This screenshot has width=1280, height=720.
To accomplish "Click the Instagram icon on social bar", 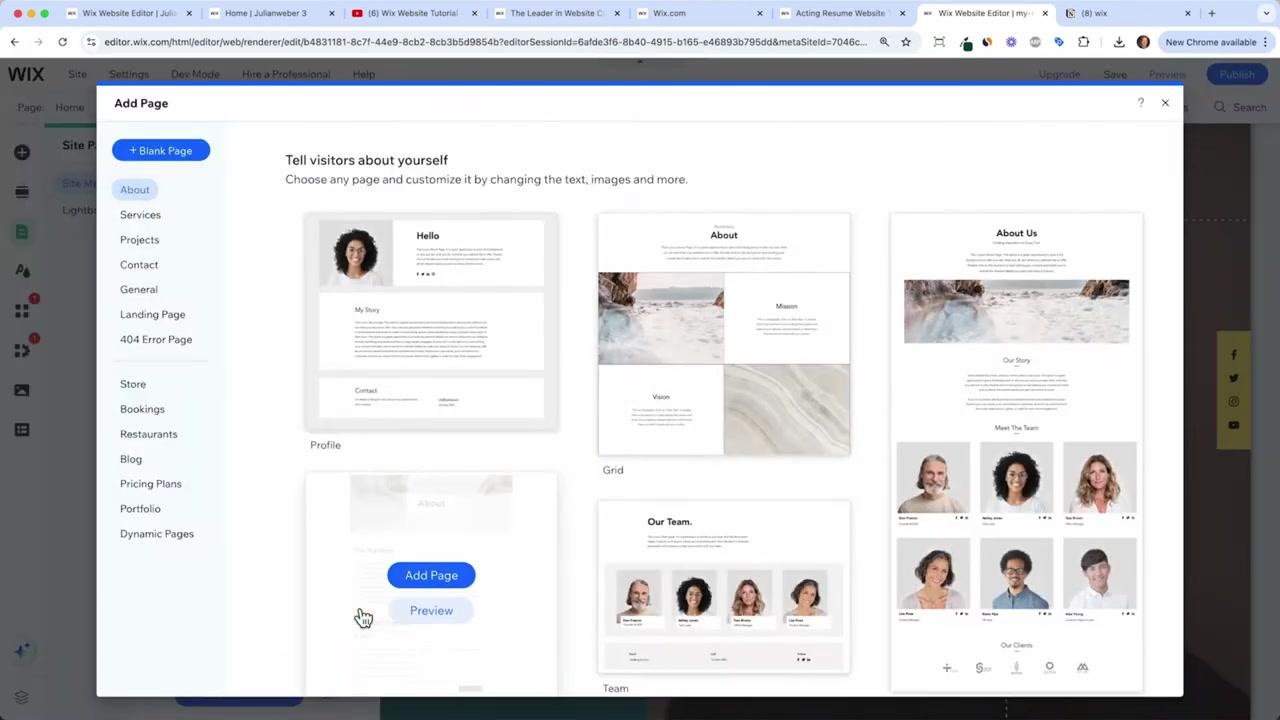I will [x=1234, y=401].
